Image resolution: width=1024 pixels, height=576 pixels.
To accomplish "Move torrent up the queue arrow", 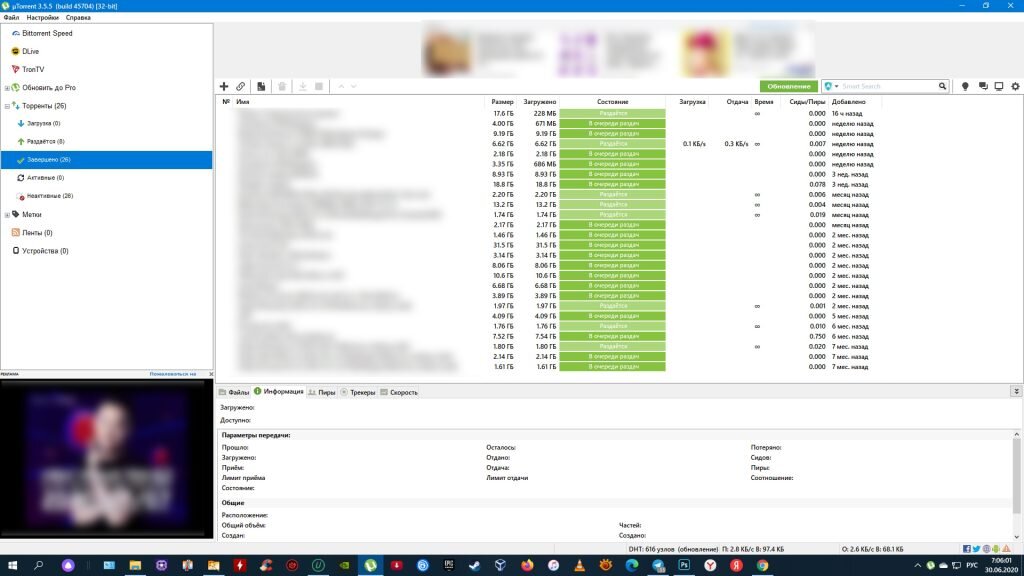I will (341, 86).
